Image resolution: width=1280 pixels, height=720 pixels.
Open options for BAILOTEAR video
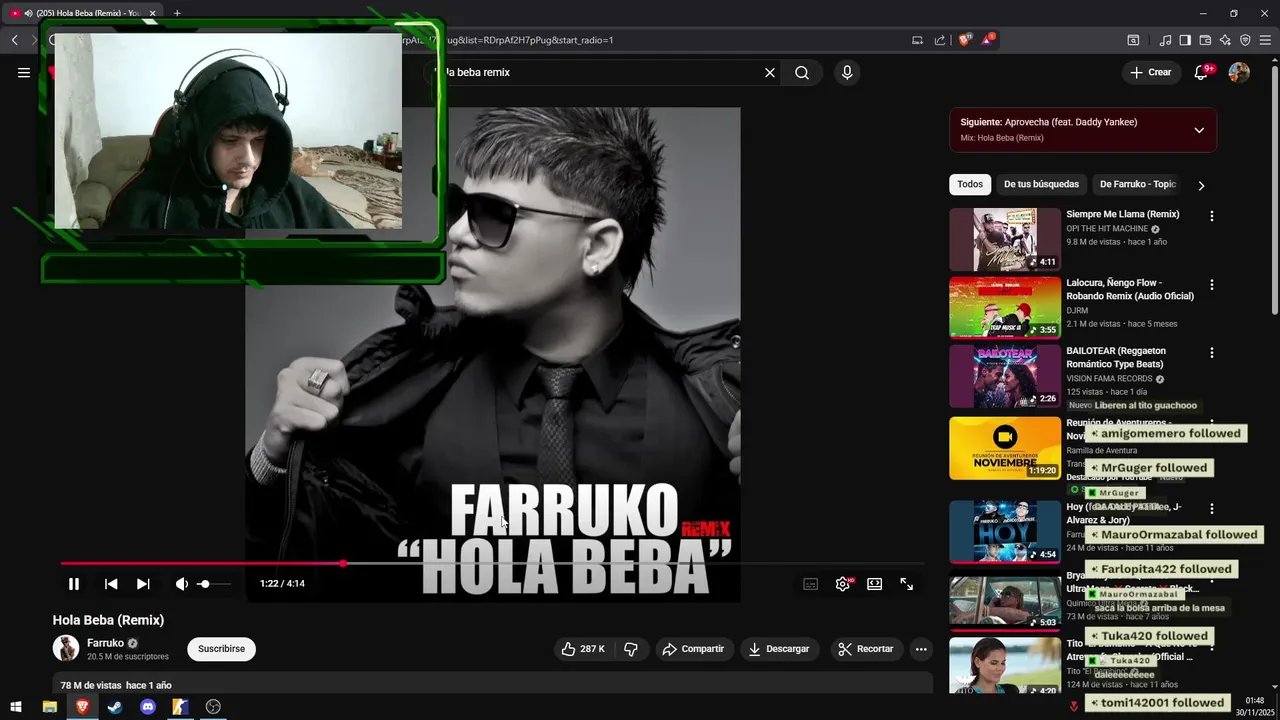[1212, 353]
